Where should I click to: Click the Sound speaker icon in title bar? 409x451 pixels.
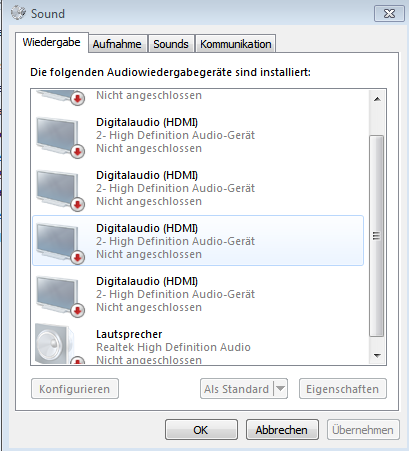pyautogui.click(x=18, y=13)
